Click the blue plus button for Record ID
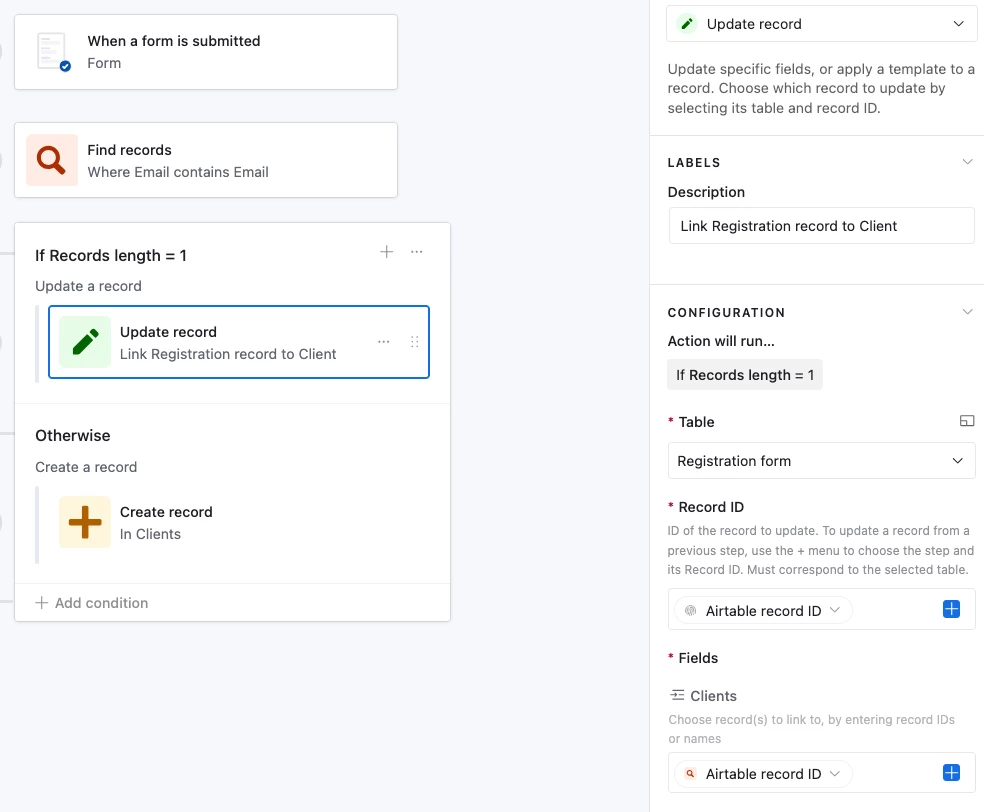 pos(951,610)
